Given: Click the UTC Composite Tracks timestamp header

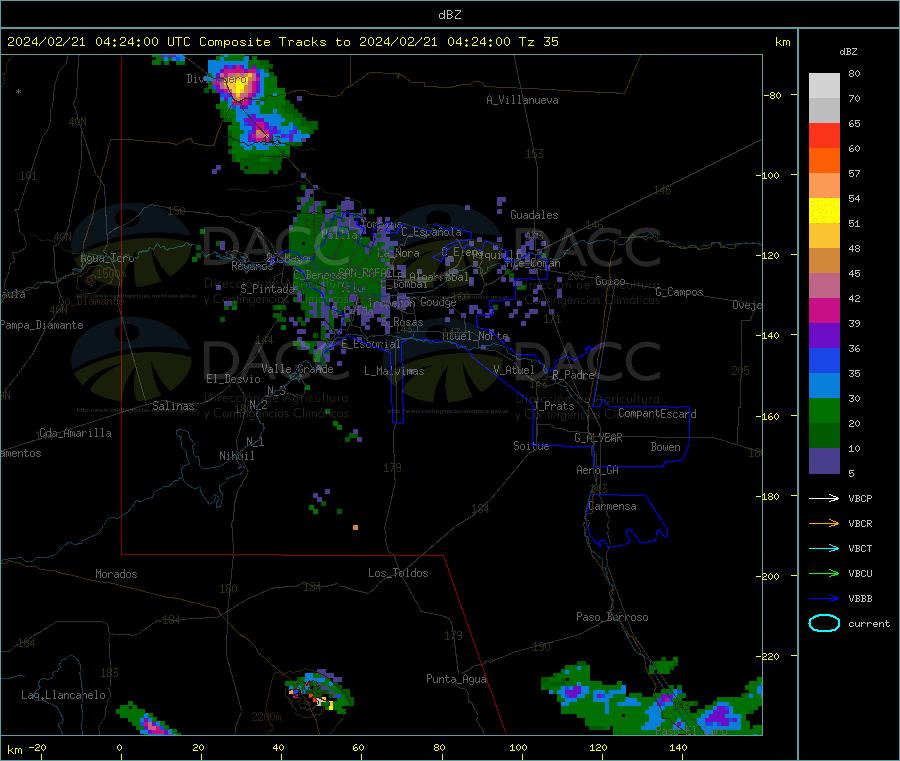Looking at the screenshot, I should [x=282, y=42].
